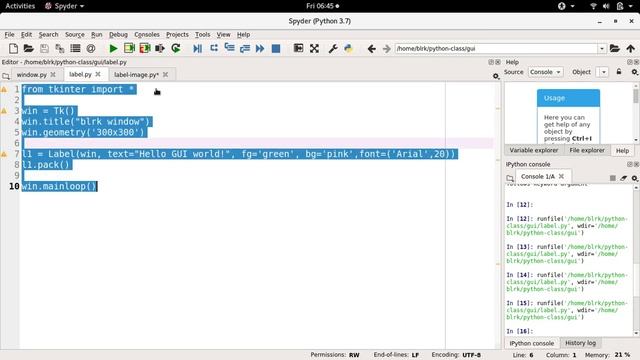Viewport: 640px width, 360px height.
Task: Create a new file with the toolbar icon
Action: [13, 49]
